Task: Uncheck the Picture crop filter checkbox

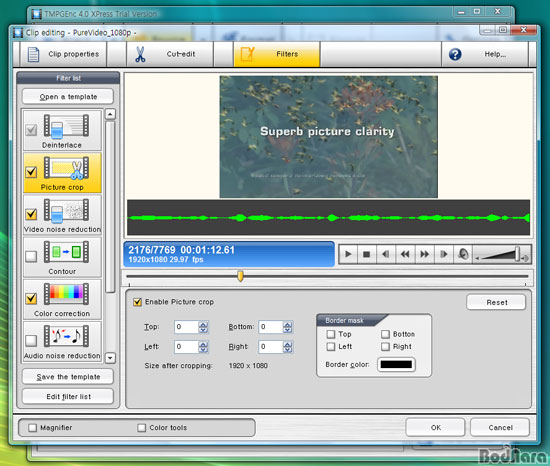Action: (31, 172)
